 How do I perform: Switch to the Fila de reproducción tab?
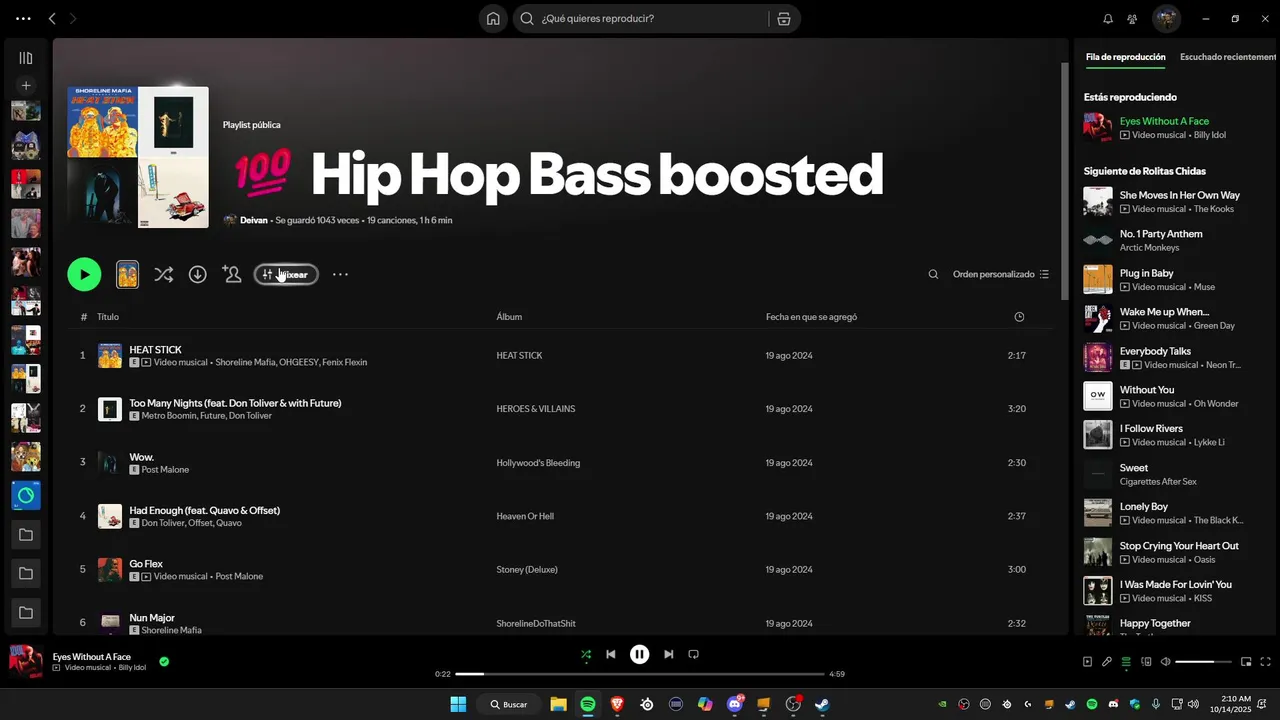1125,57
